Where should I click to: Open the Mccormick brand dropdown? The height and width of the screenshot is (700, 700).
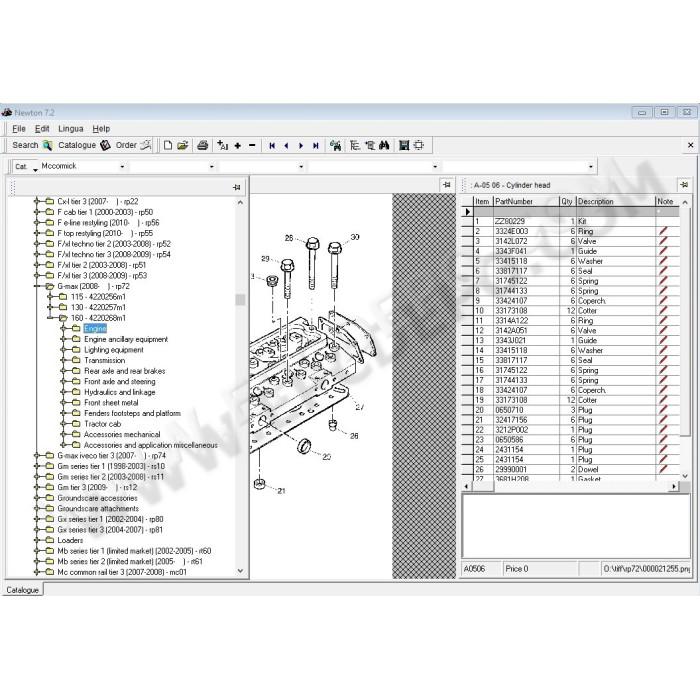coord(122,167)
